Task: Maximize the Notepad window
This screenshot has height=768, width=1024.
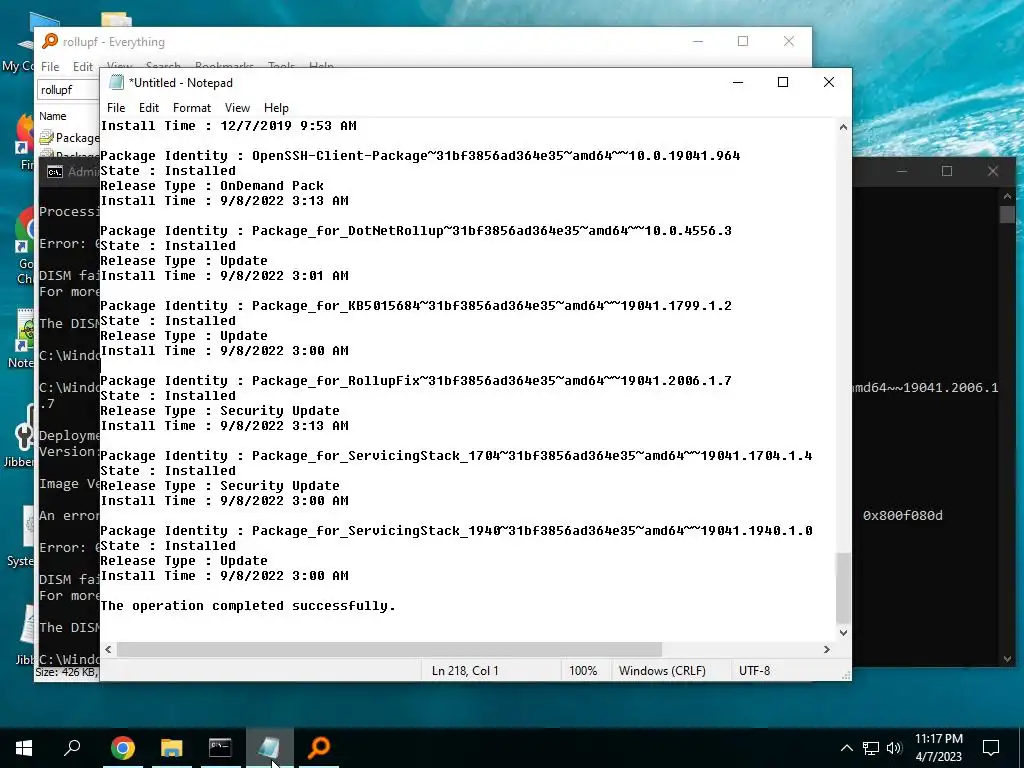Action: tap(783, 82)
